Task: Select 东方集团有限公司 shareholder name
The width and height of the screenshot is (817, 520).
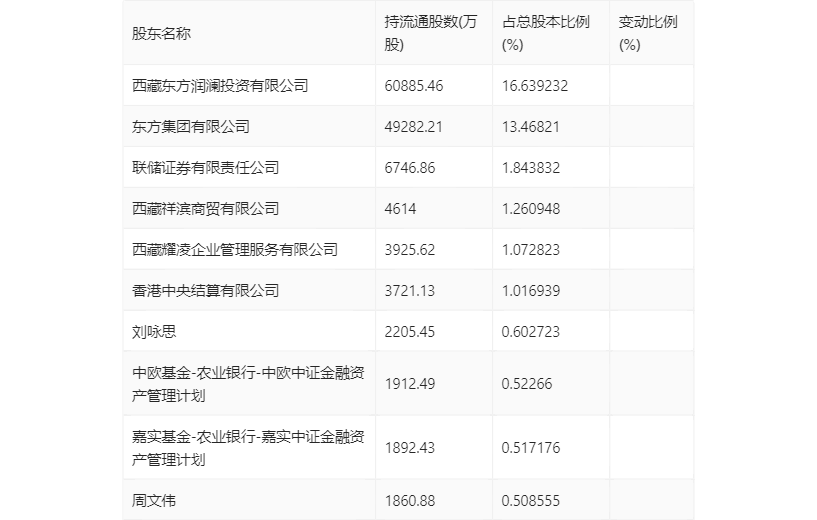Action: [x=191, y=127]
